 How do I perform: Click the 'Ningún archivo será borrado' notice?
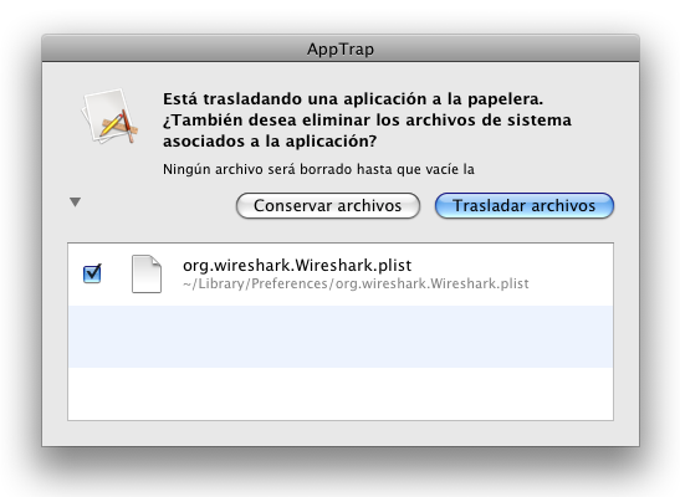click(x=319, y=169)
